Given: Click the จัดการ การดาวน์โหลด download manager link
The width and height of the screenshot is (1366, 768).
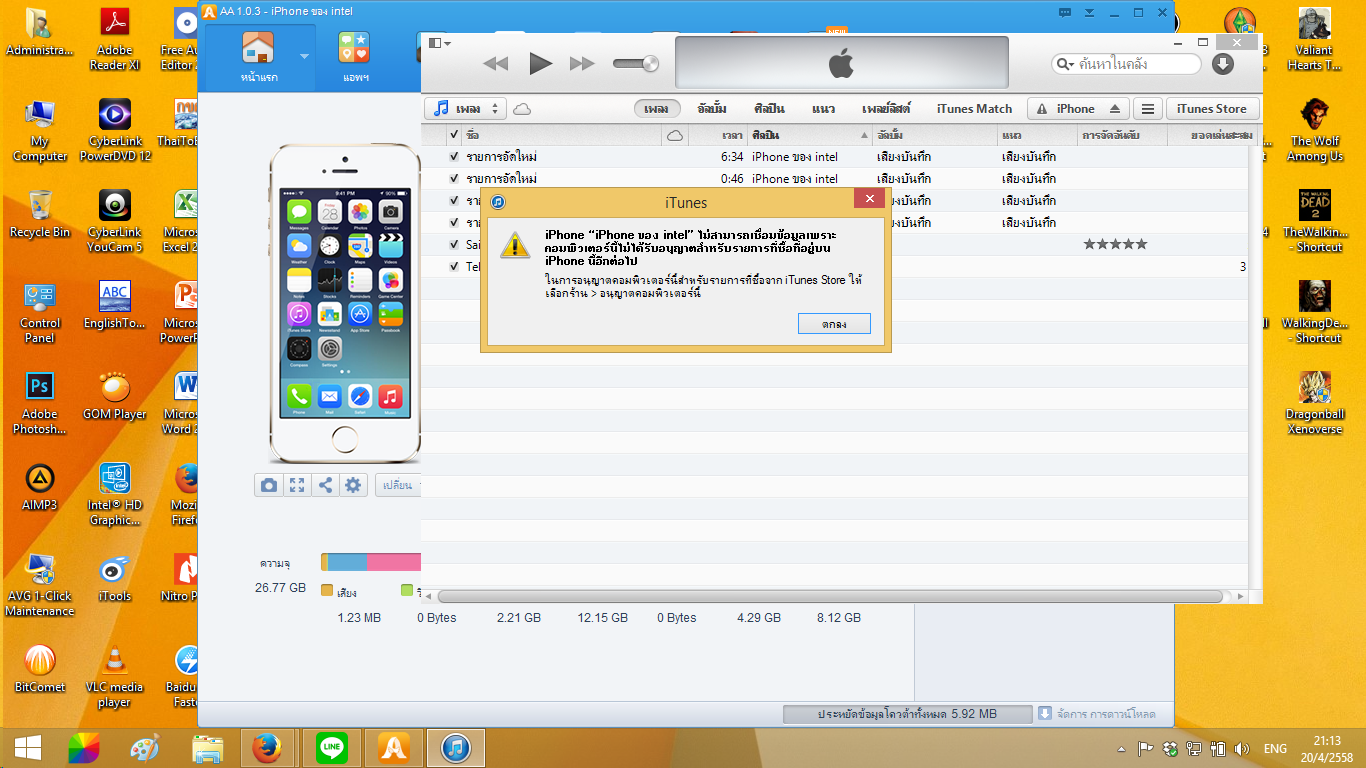Looking at the screenshot, I should pyautogui.click(x=1097, y=714).
